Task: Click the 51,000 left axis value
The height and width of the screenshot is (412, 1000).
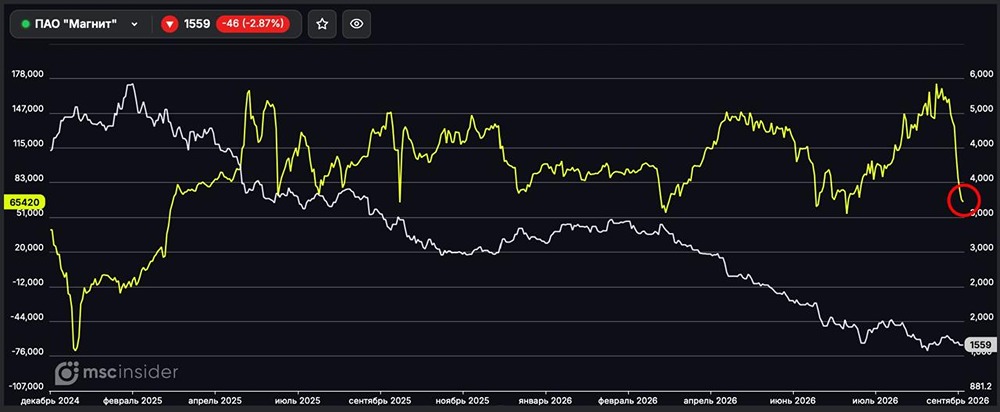Action: pos(29,214)
